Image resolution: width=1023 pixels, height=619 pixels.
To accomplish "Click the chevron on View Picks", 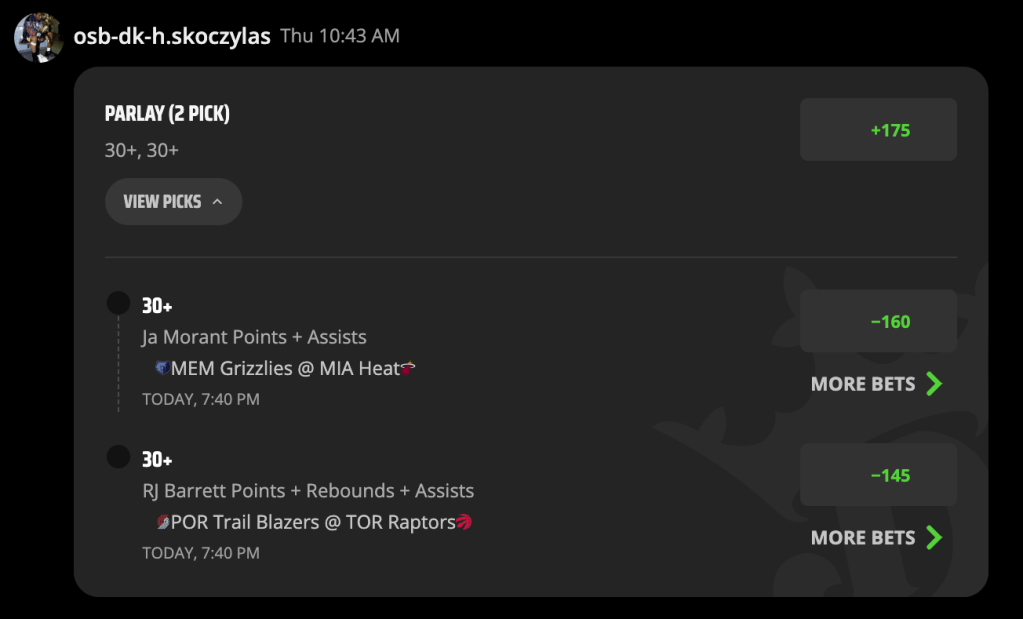I will tap(217, 202).
